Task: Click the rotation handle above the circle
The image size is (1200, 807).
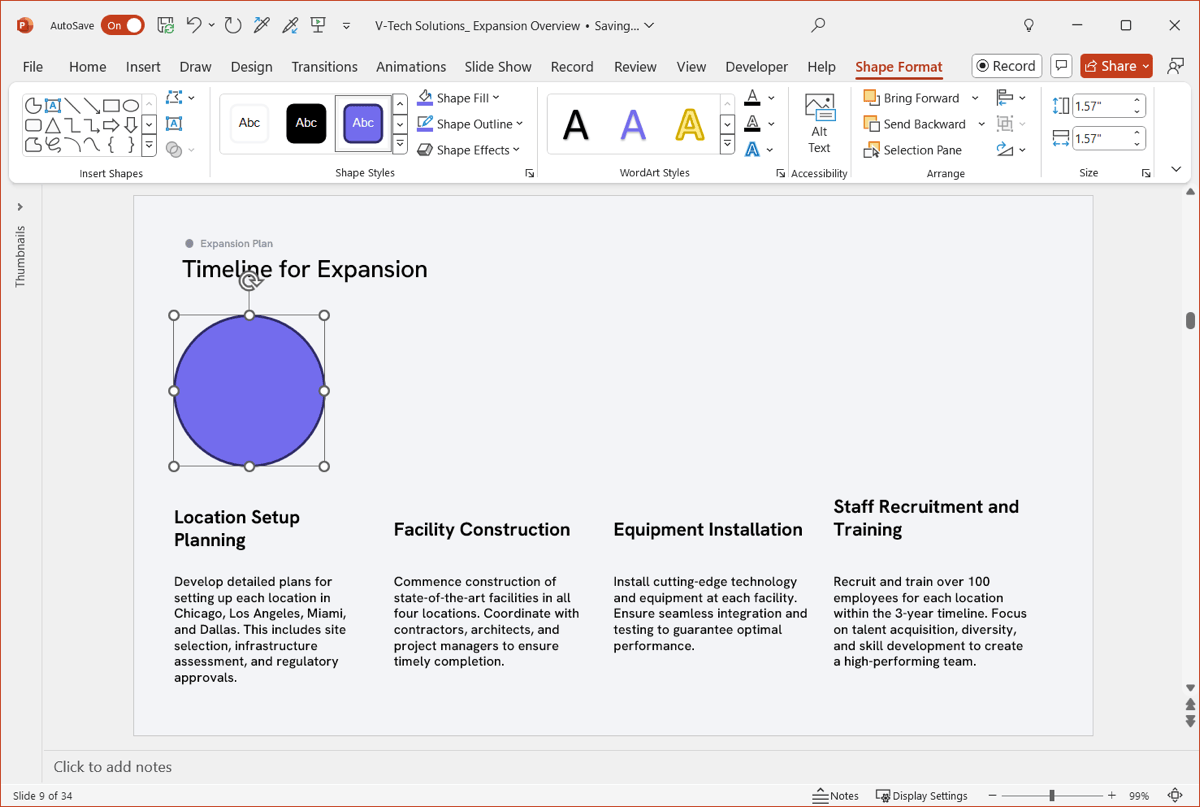Action: [x=250, y=282]
